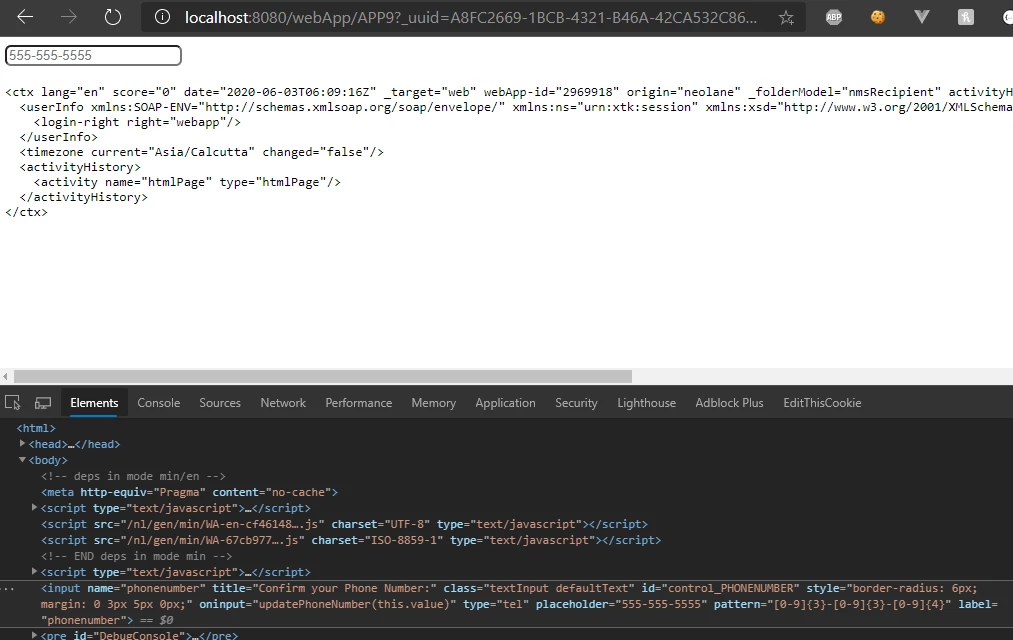Select the 'deps in mode min/en' comment node
Screen dimensions: 1013x640
(x=133, y=476)
